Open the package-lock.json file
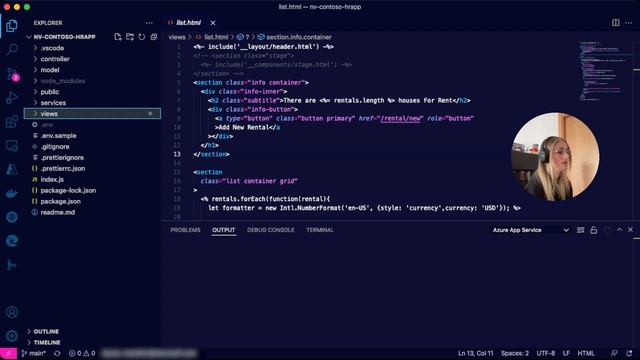The height and width of the screenshot is (360, 640). [68, 191]
